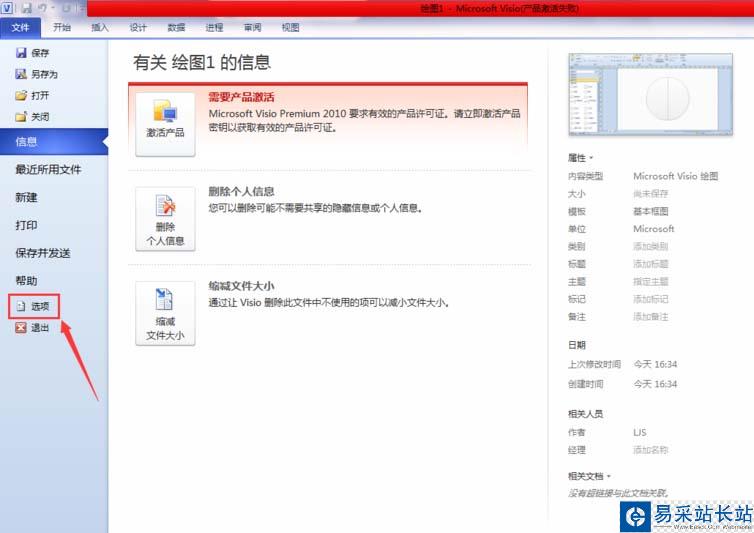754x533 pixels.
Task: Click the Save As (另存为) icon
Action: click(x=21, y=74)
